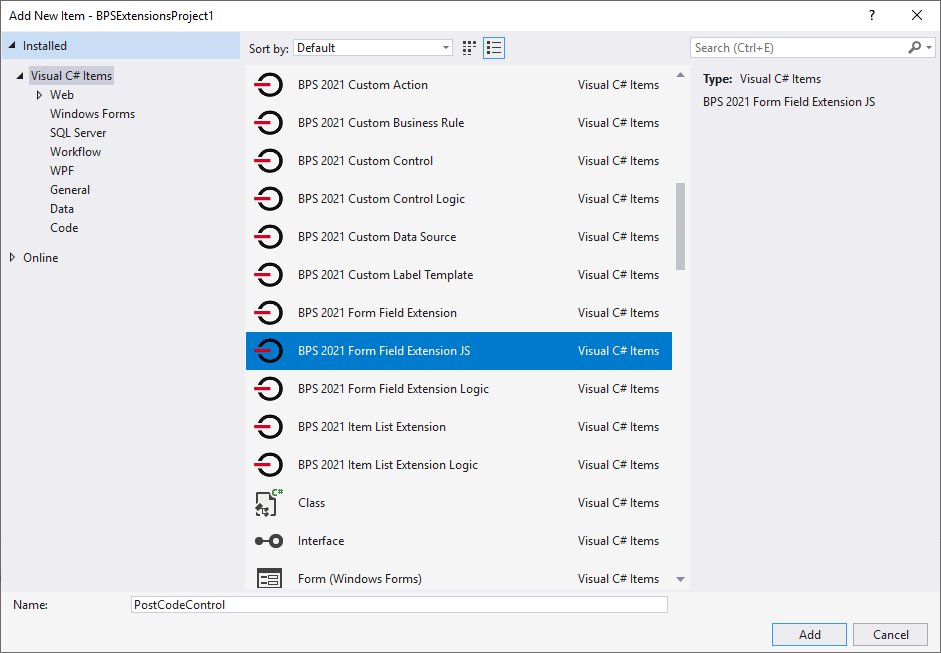Click the BPS 2021 Custom Business Rule icon
Viewport: 941px width, 653px height.
269,122
